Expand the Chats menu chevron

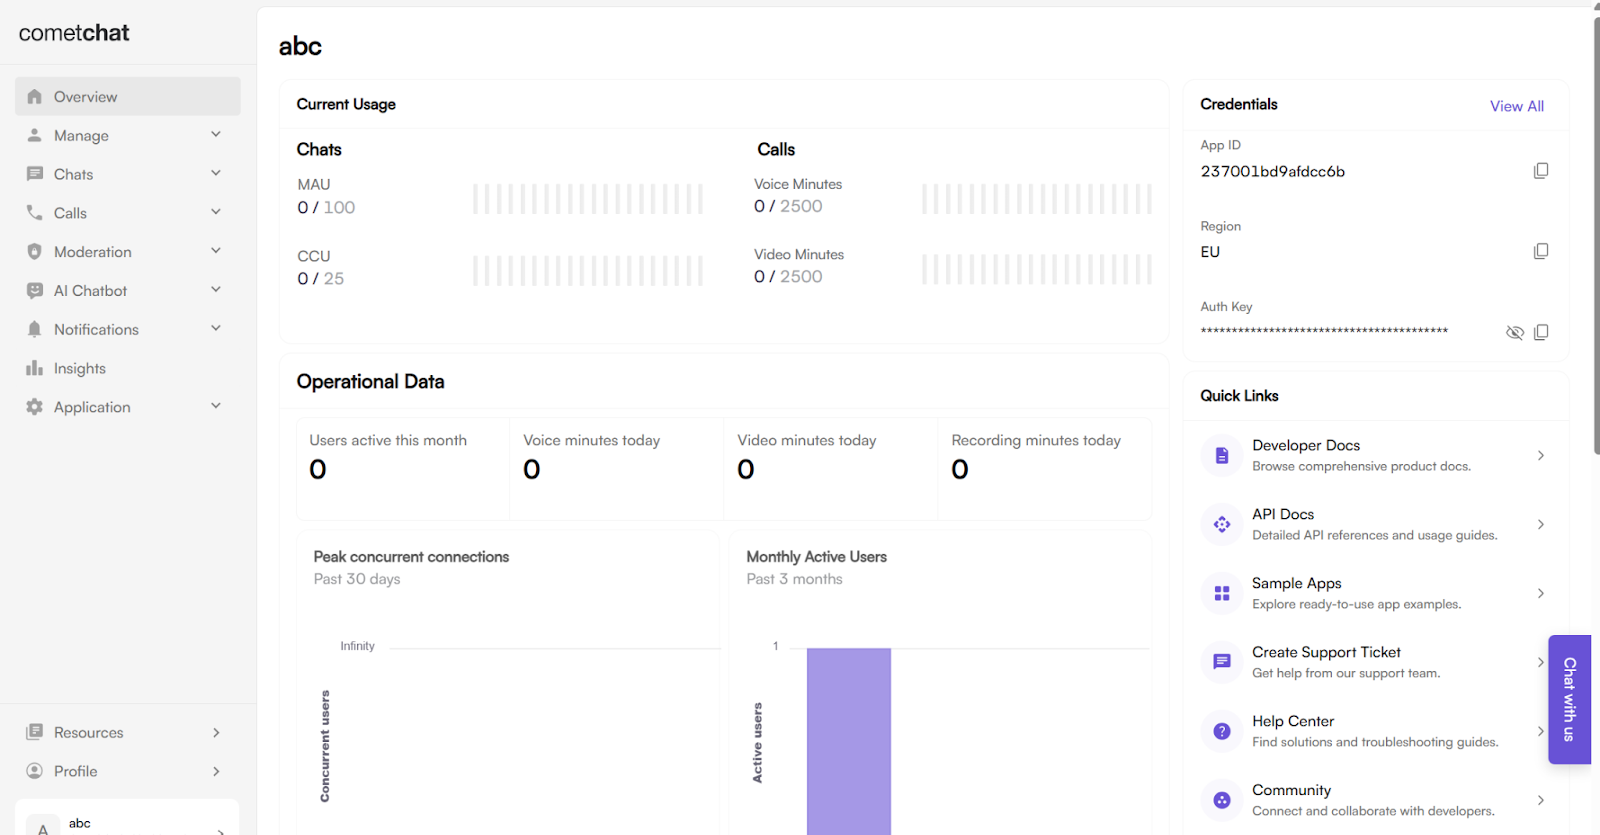point(216,173)
